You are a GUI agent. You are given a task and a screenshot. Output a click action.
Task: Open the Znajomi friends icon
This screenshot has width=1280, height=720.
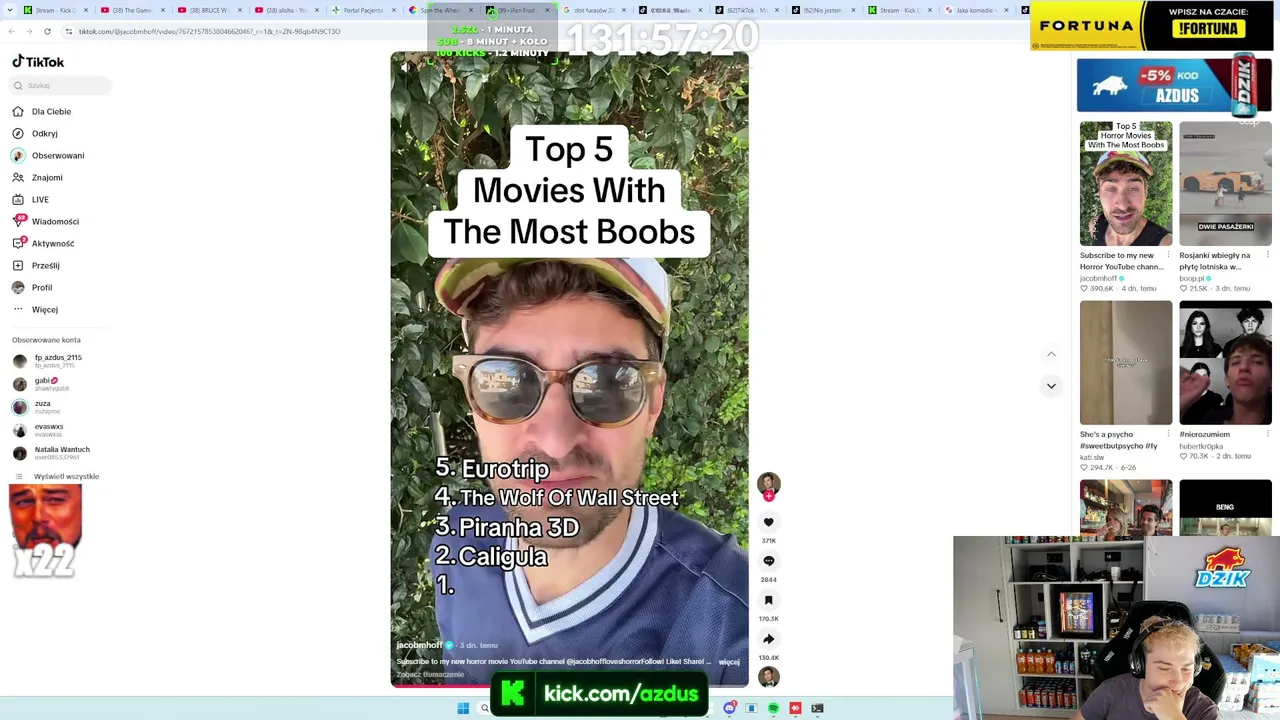click(18, 177)
